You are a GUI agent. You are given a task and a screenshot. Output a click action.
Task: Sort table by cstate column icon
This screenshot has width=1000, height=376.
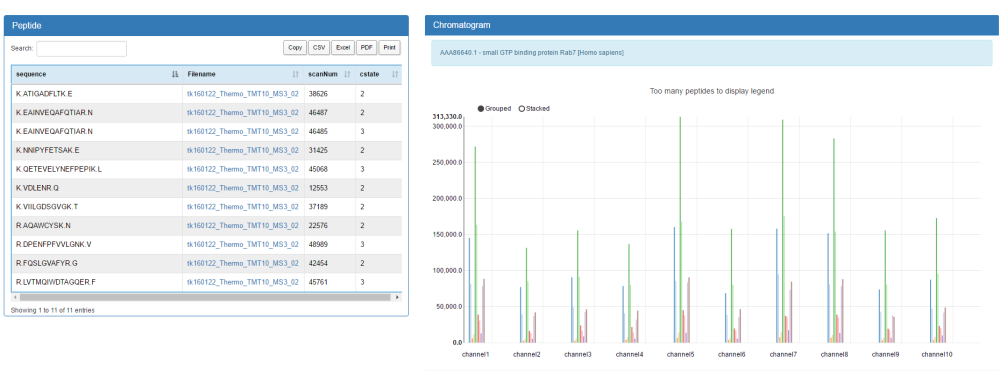click(395, 75)
